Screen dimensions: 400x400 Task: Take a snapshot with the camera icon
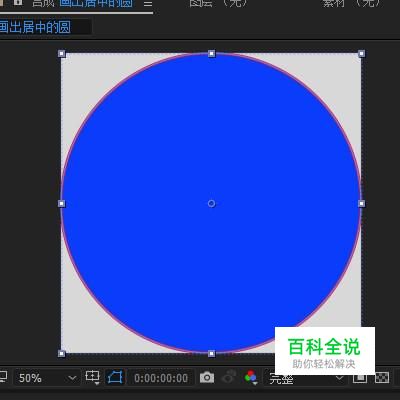coord(207,378)
